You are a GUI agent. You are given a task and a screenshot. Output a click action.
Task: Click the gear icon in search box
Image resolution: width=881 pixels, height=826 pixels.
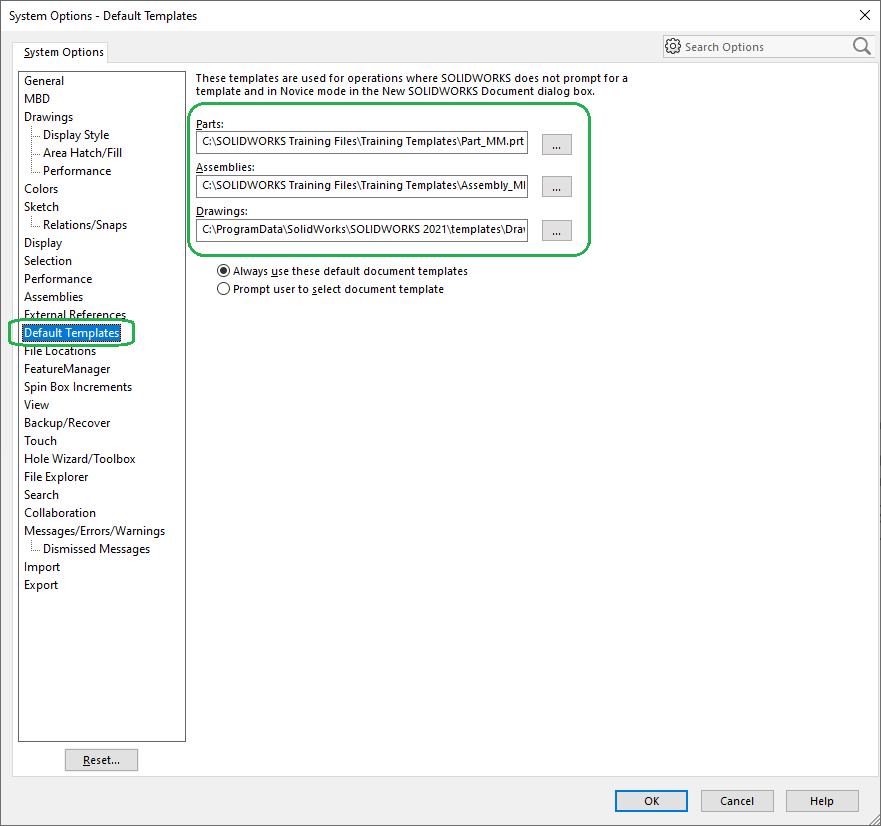tap(673, 47)
